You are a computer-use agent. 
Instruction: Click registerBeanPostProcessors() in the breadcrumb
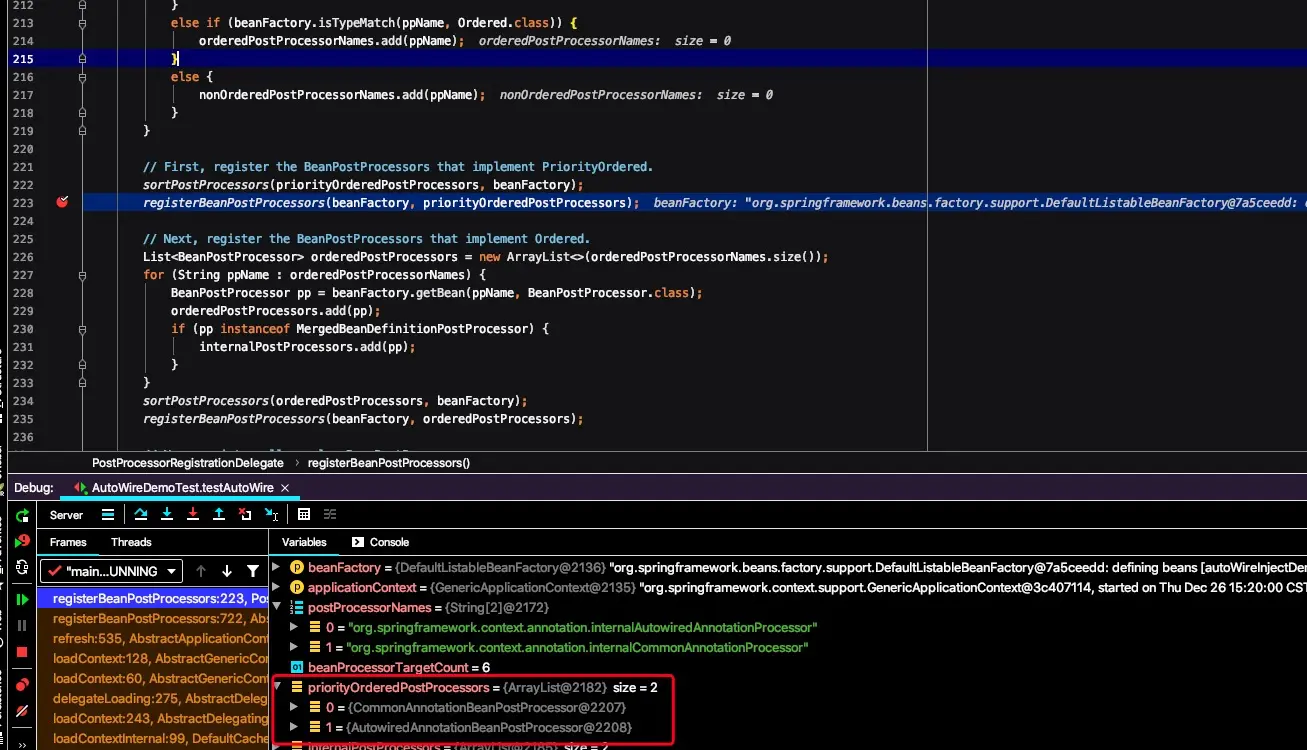coord(389,463)
